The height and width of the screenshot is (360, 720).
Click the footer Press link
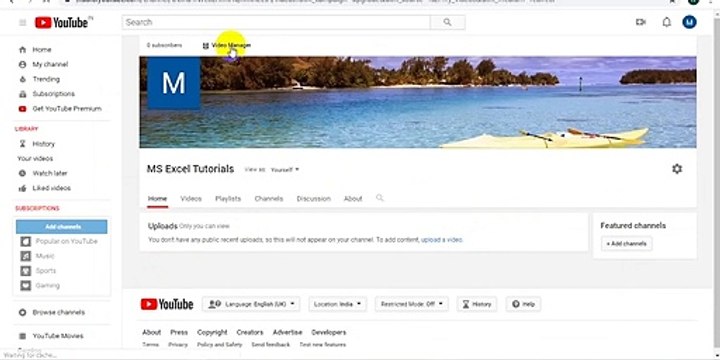(179, 332)
